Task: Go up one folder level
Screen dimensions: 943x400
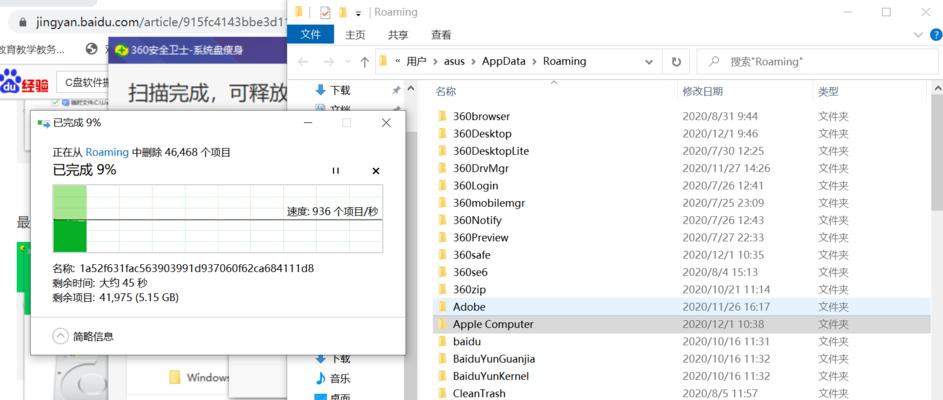Action: tap(364, 61)
